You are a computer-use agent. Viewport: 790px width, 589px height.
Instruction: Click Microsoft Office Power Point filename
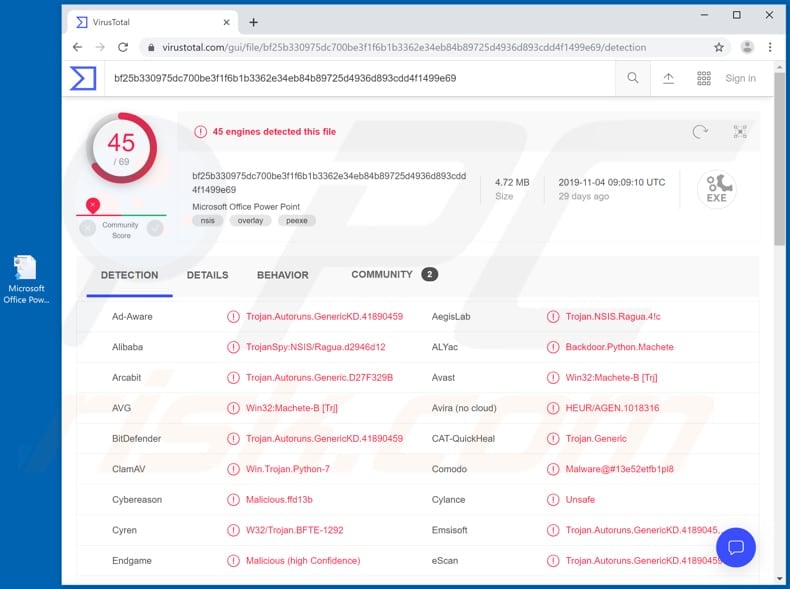click(246, 207)
